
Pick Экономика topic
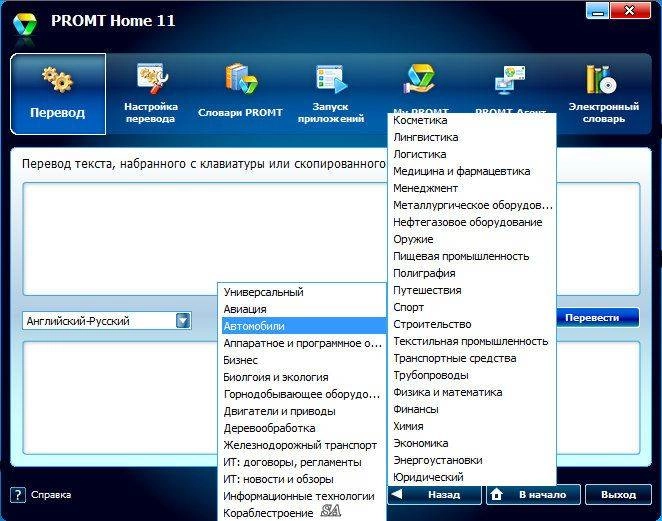[472, 443]
